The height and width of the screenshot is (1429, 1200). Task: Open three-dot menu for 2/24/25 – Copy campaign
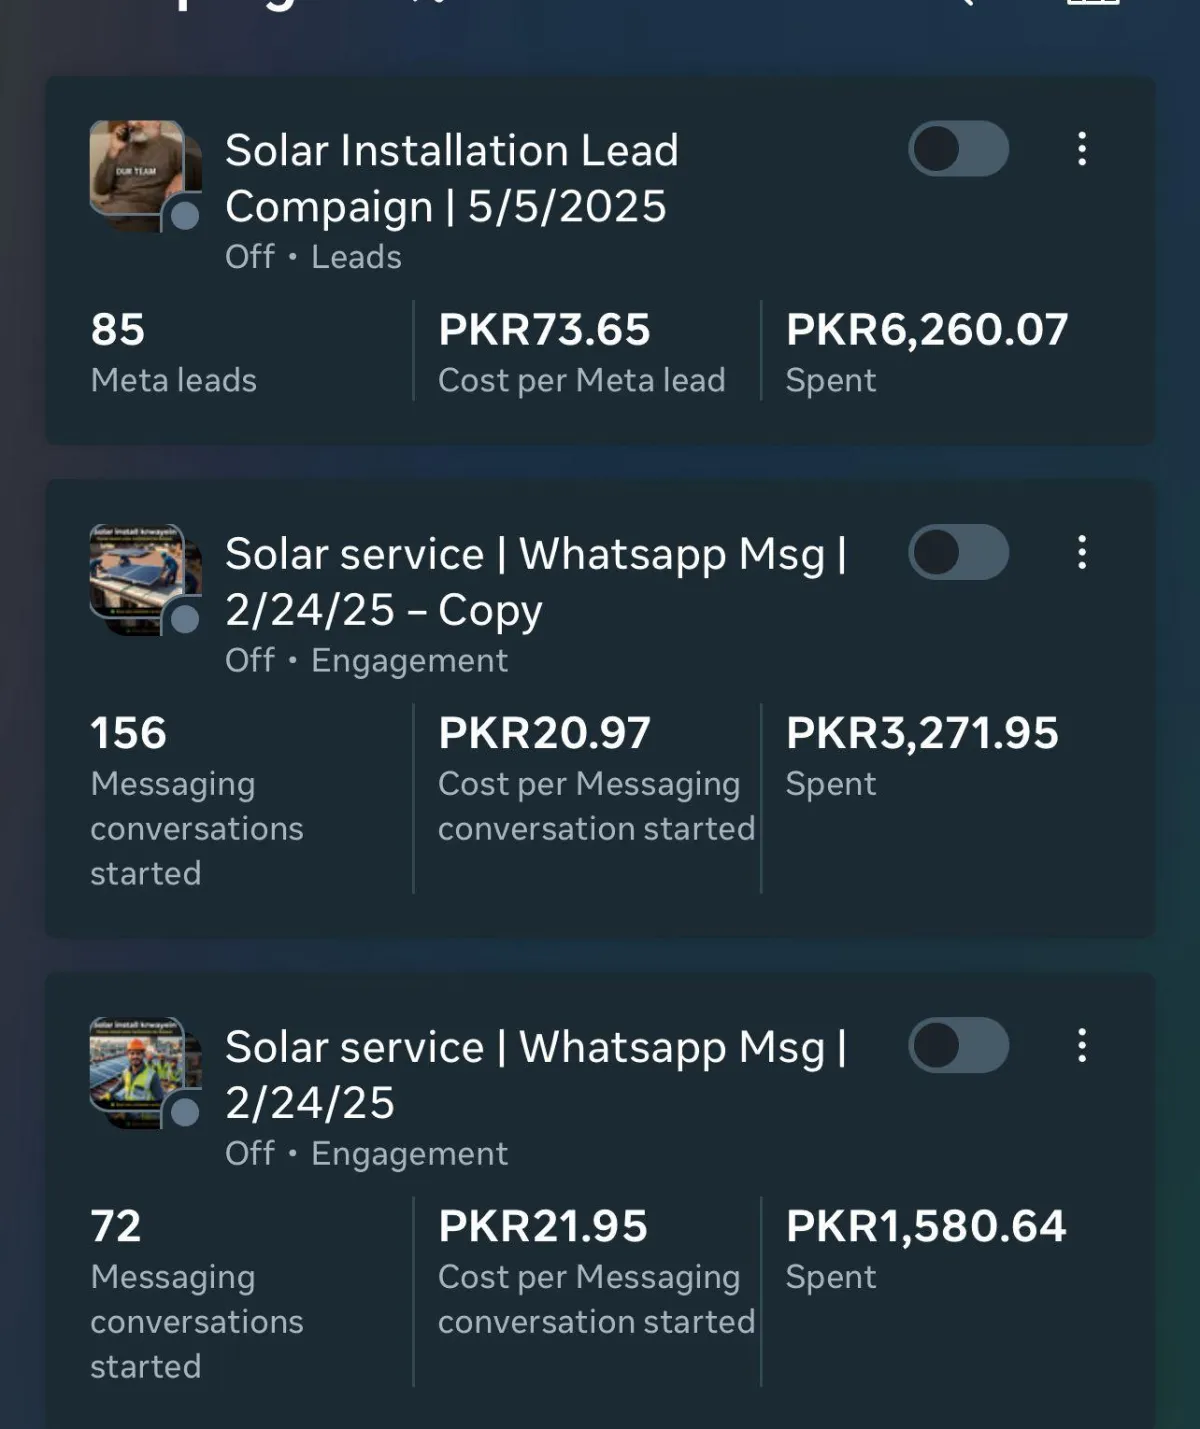[x=1081, y=552]
